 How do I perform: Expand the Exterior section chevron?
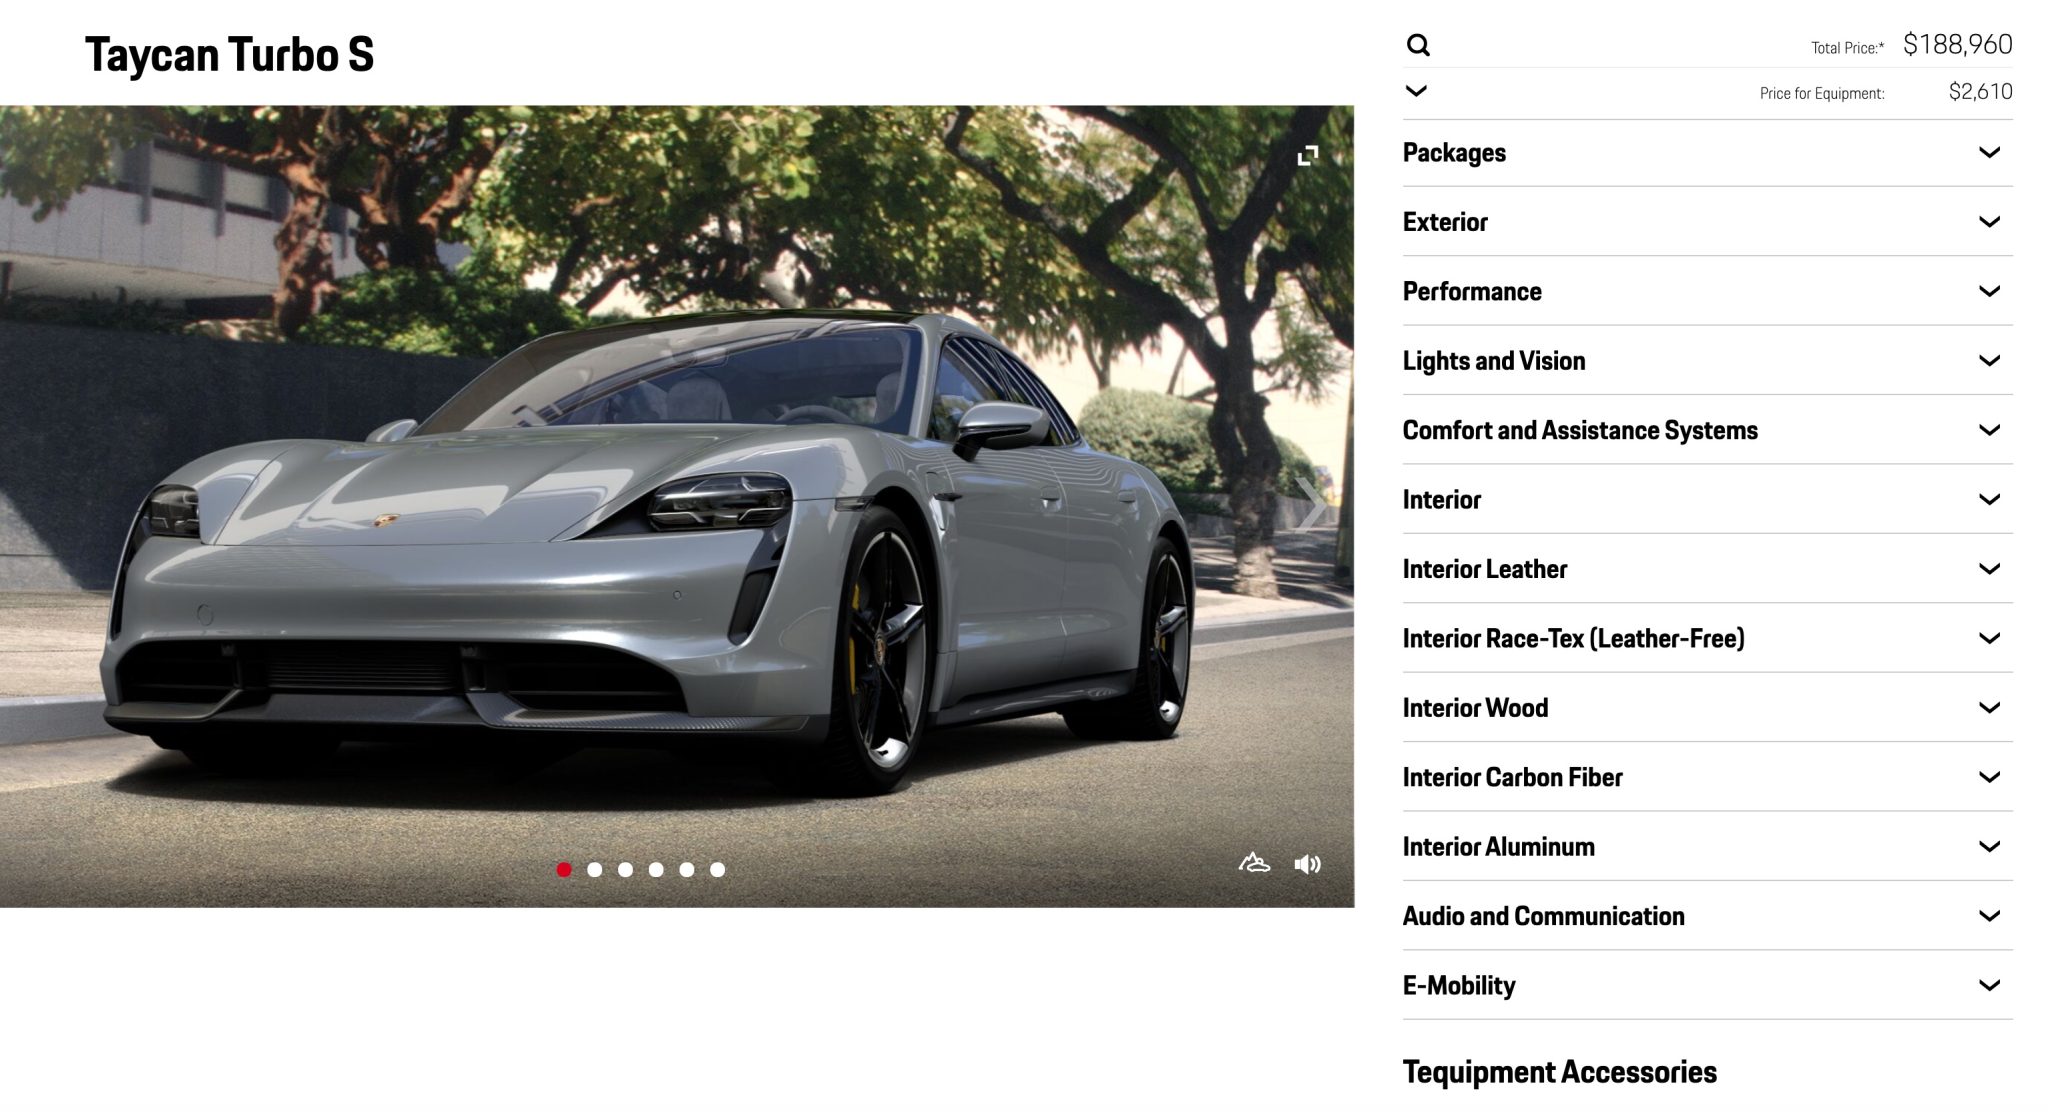coord(1989,222)
